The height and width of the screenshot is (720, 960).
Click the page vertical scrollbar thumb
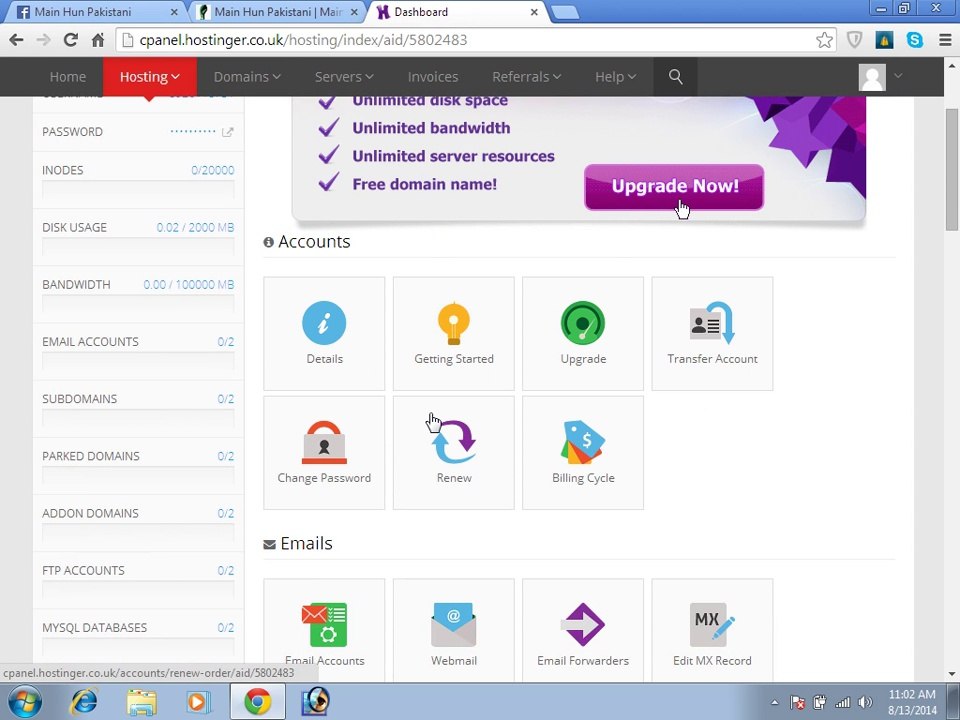[952, 170]
